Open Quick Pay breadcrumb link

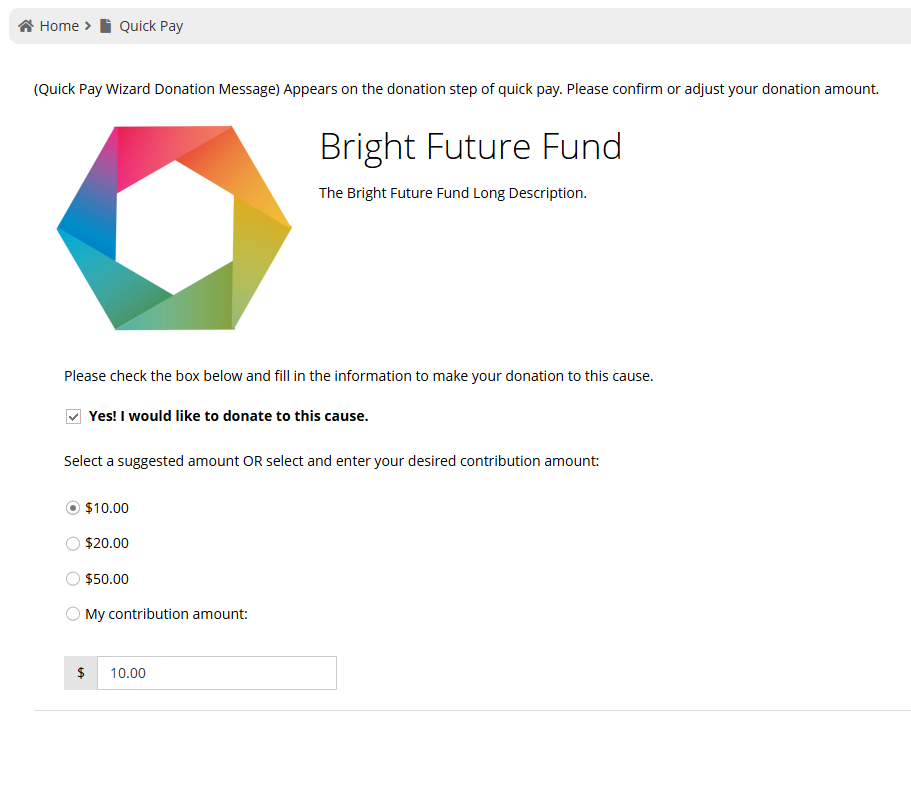click(x=151, y=26)
